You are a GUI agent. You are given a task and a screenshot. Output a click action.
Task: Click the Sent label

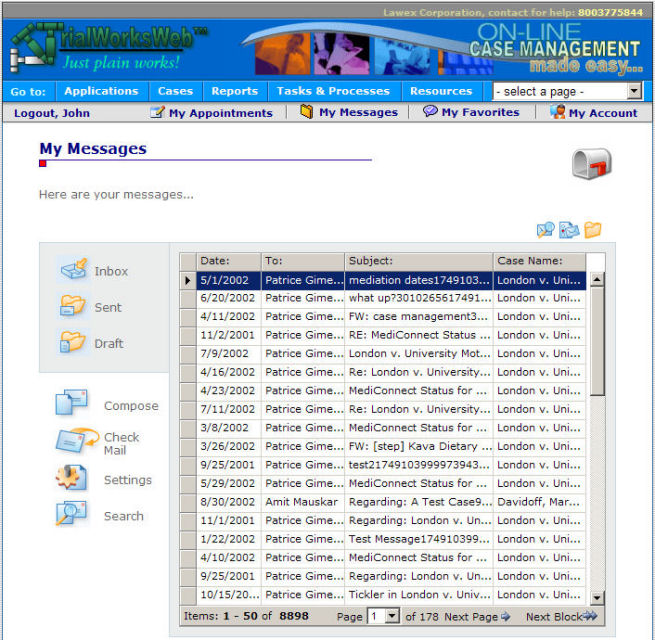108,307
